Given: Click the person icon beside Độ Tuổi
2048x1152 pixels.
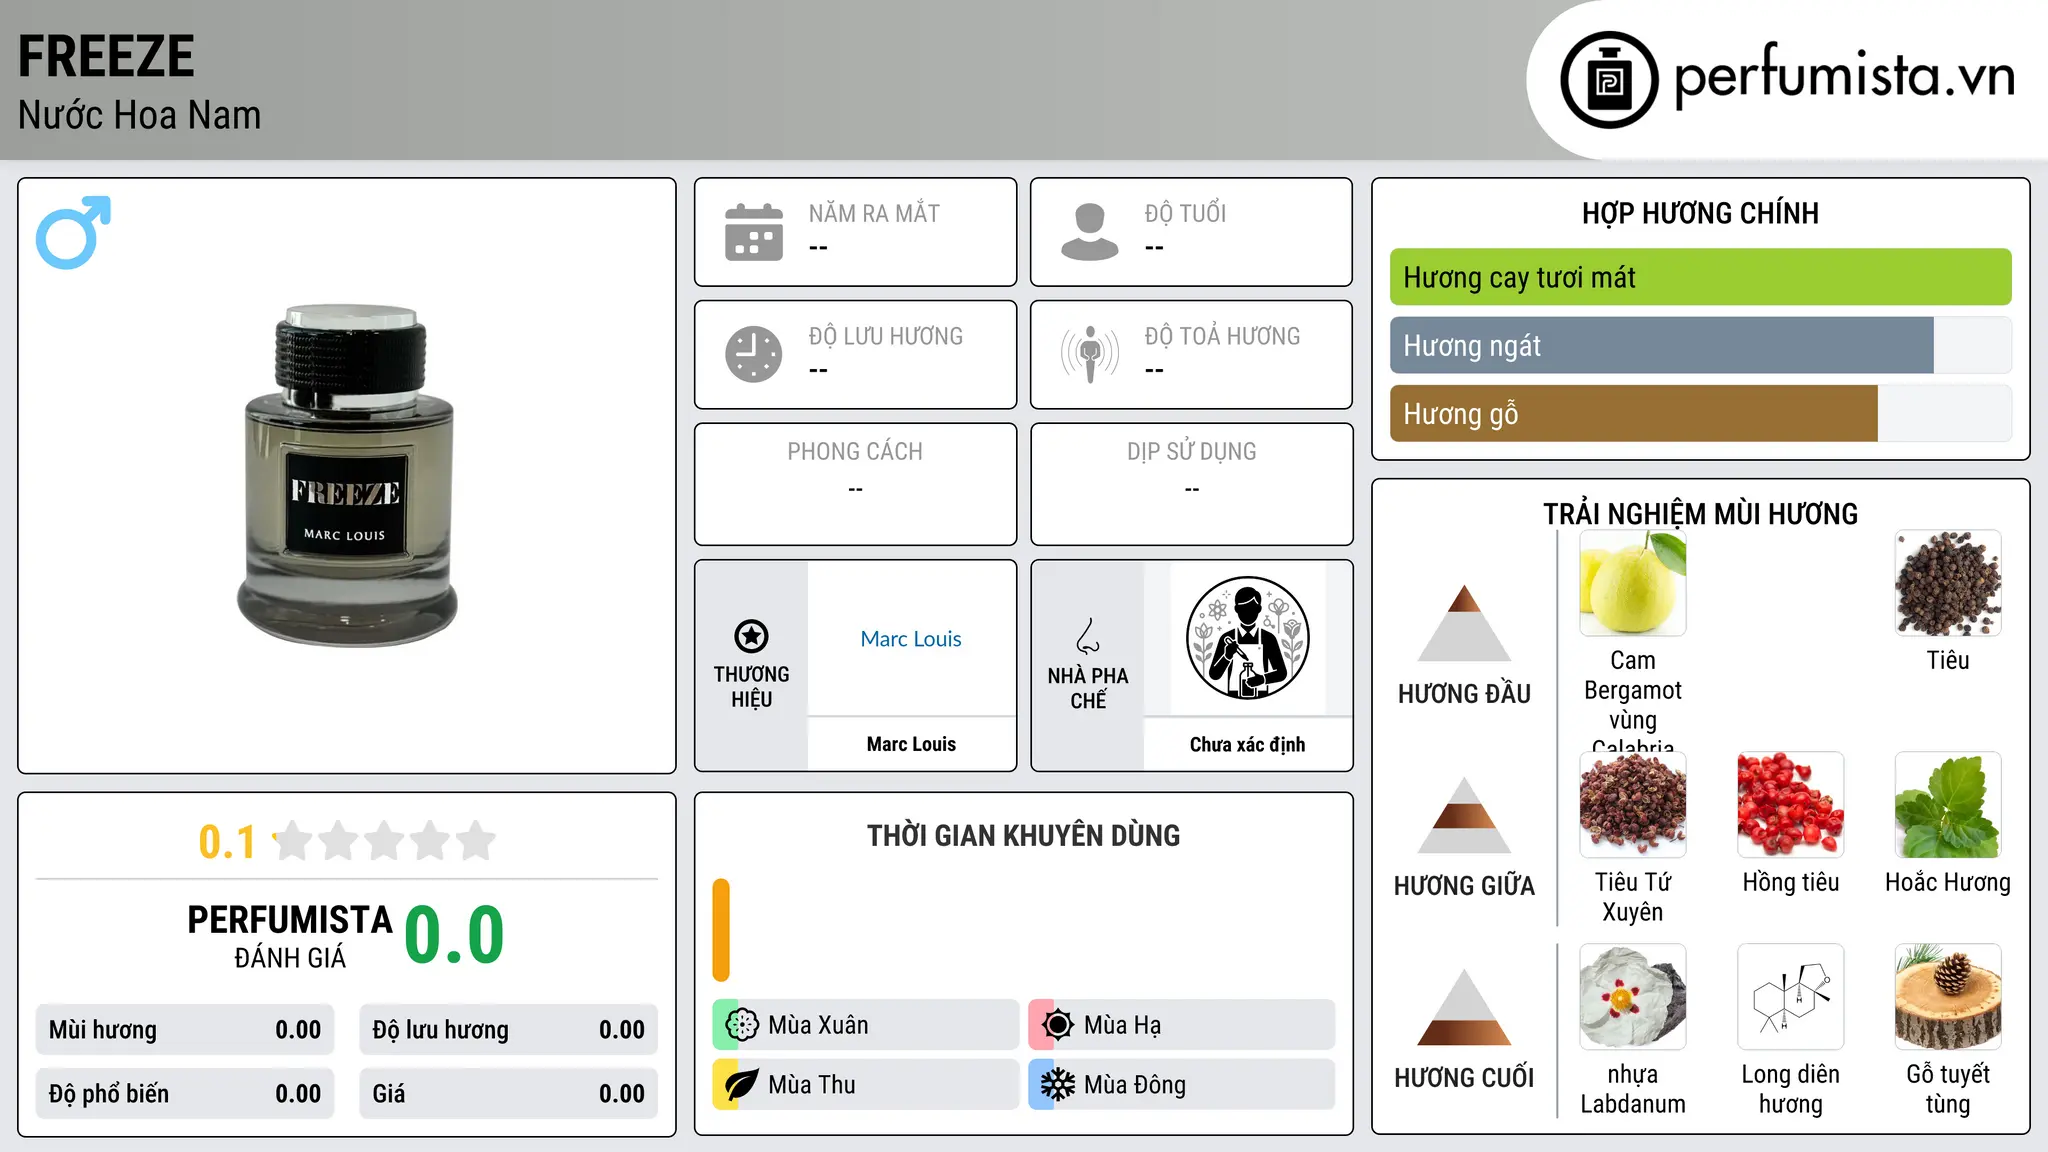Looking at the screenshot, I should coord(1090,232).
